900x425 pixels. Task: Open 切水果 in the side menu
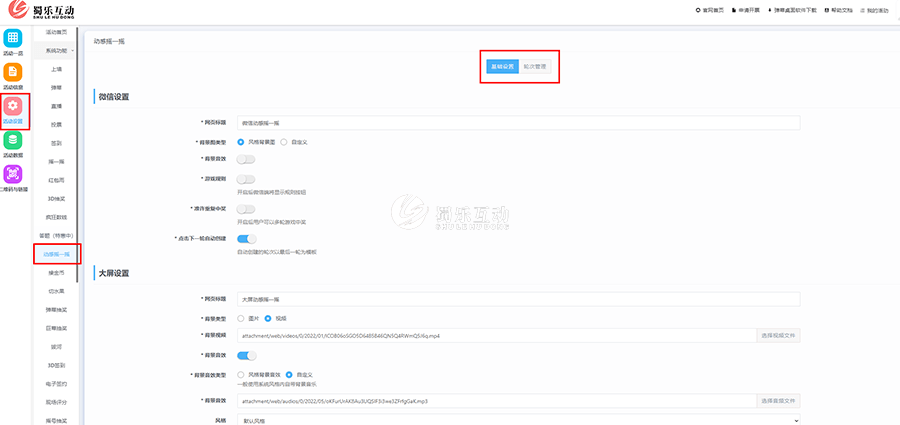[x=56, y=291]
